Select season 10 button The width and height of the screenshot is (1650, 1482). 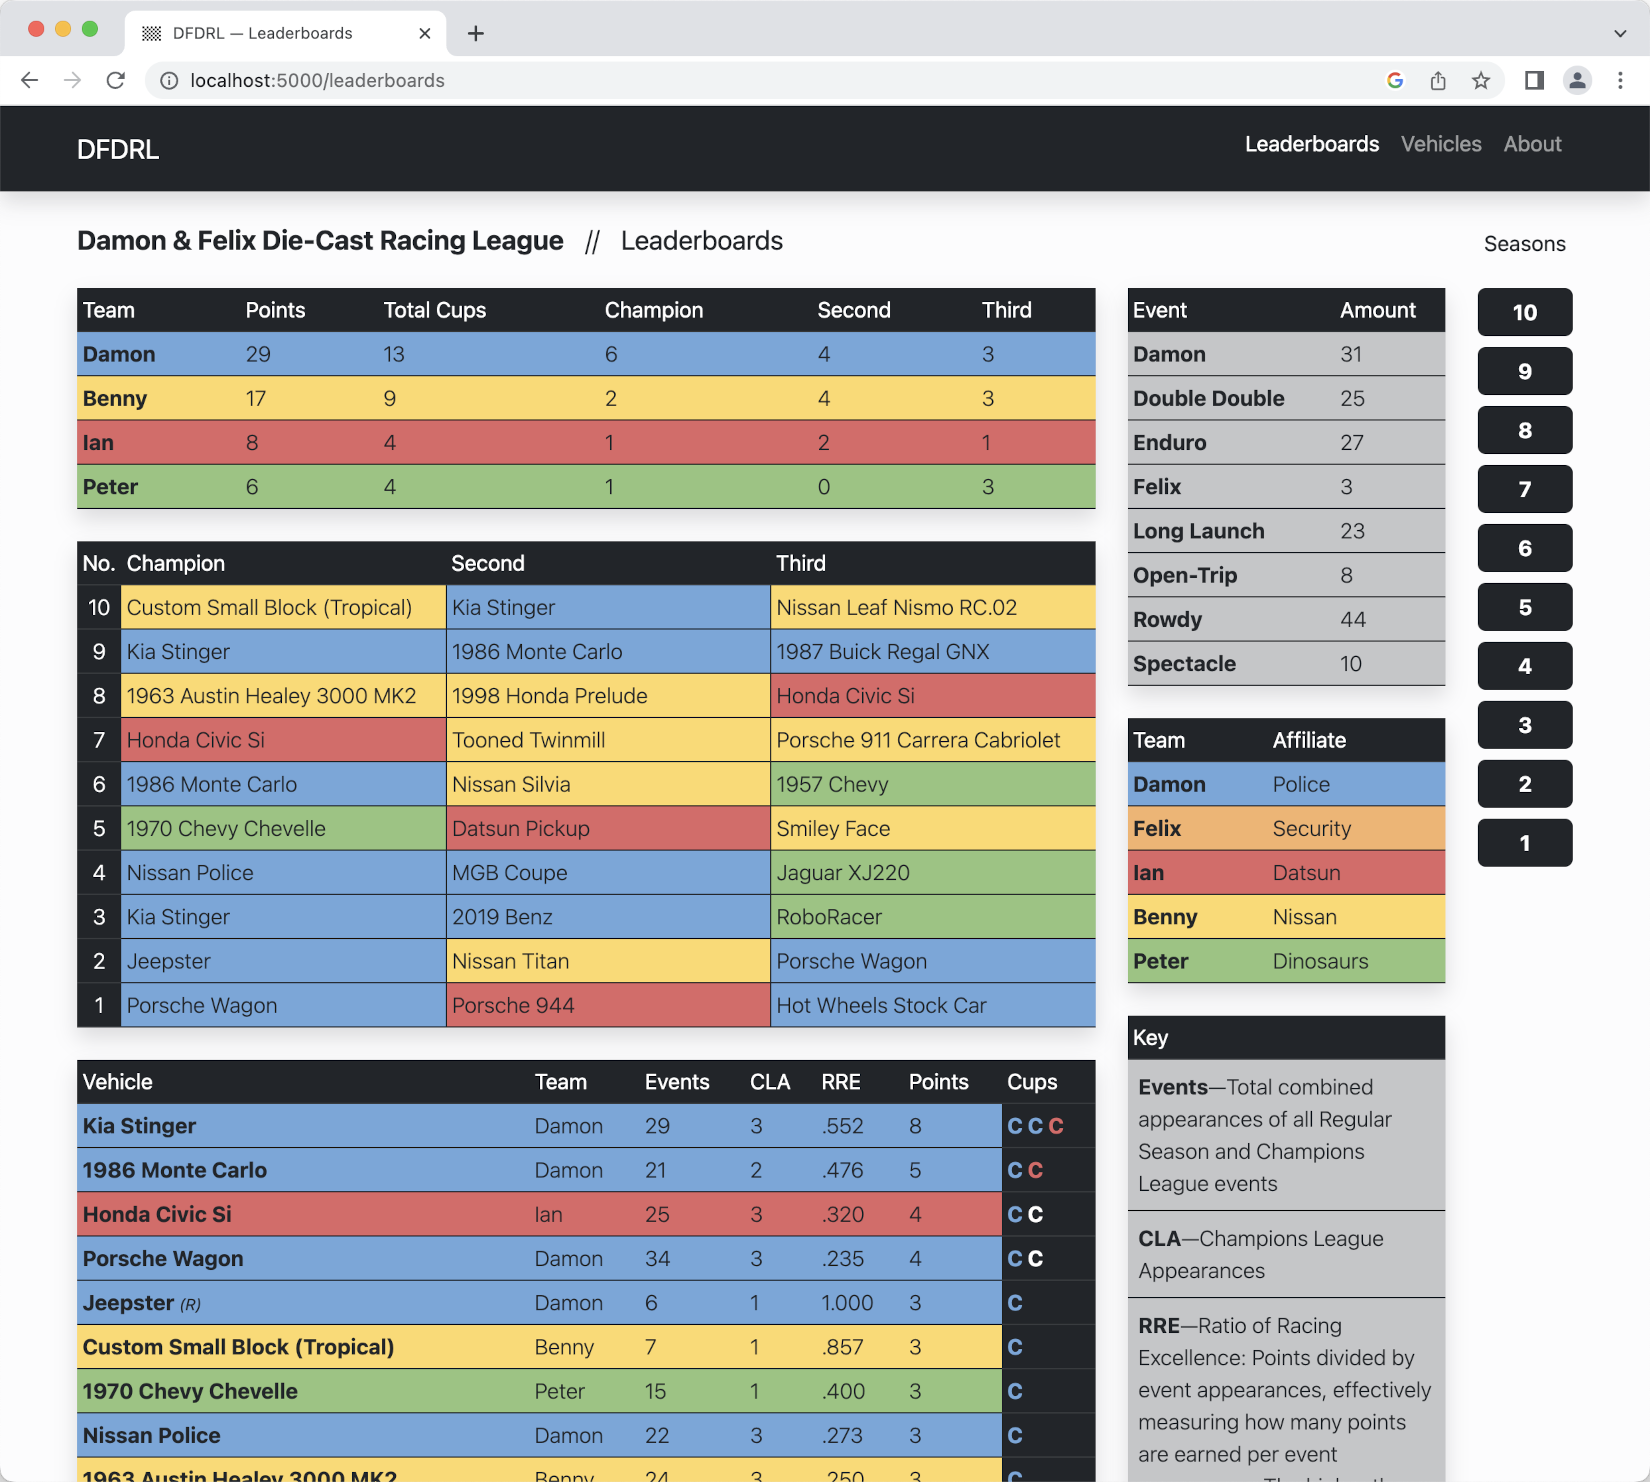point(1524,312)
